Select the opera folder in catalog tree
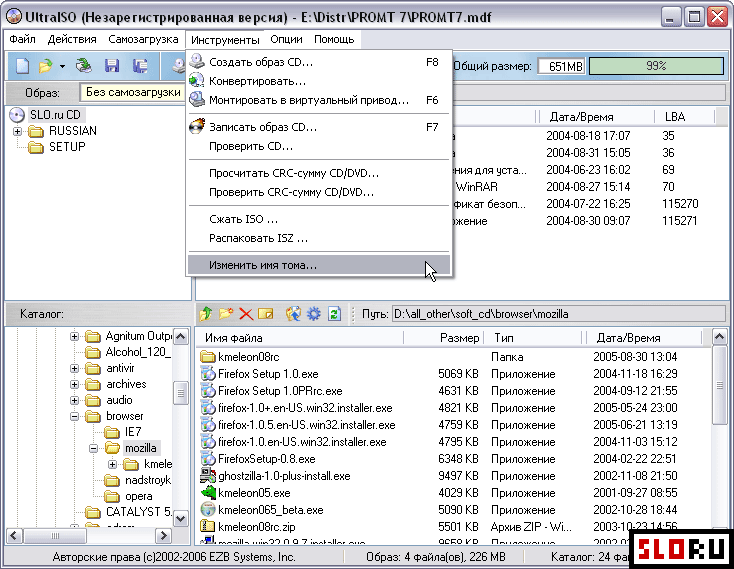 coord(128,496)
